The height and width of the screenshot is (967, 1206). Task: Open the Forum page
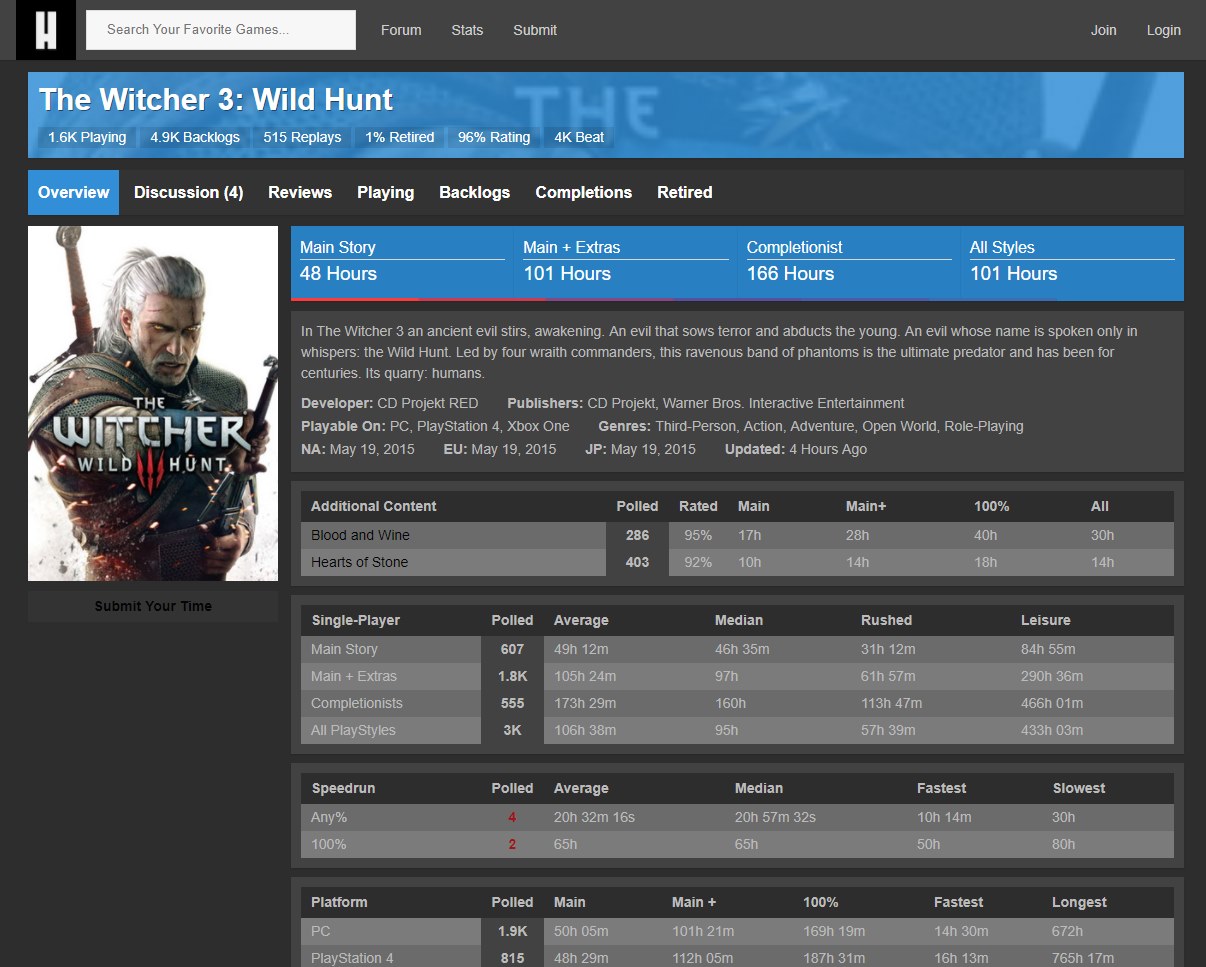pos(401,30)
